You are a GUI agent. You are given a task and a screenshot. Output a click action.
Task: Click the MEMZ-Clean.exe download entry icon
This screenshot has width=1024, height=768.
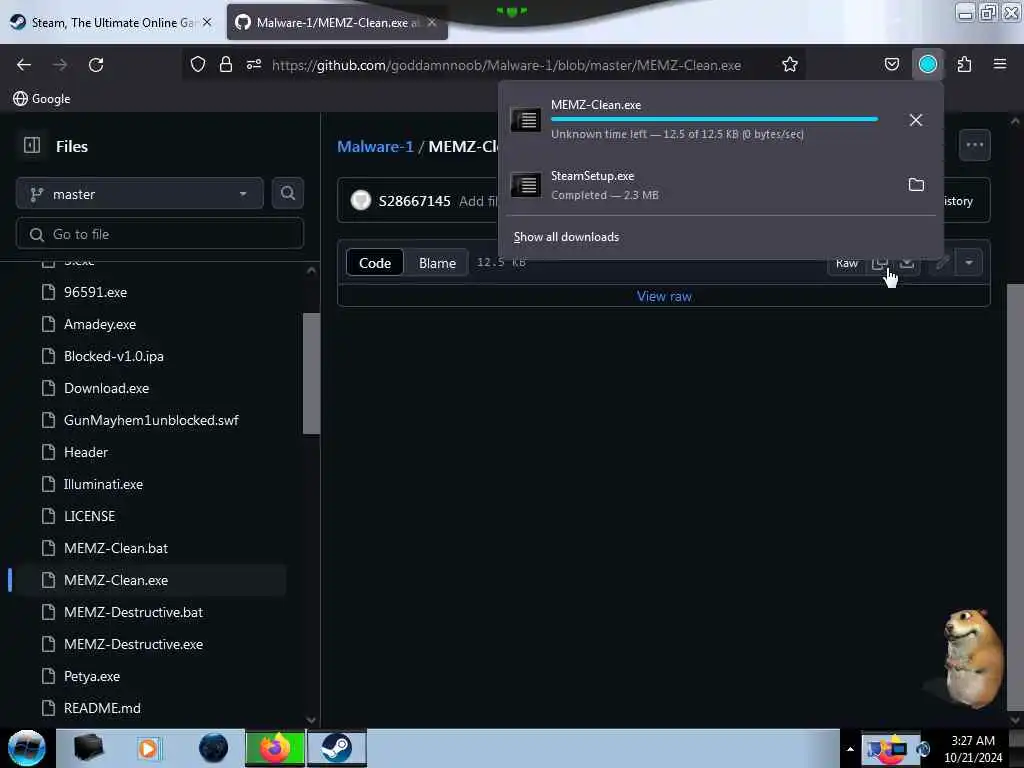tap(526, 120)
